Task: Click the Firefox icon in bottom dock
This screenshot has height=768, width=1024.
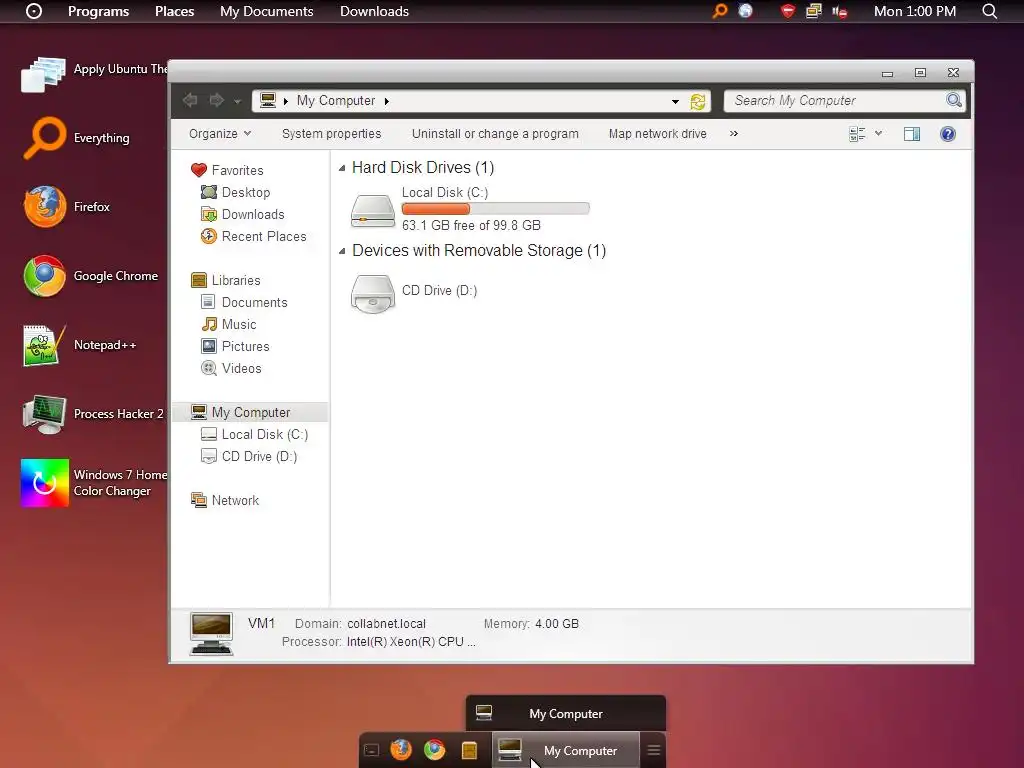Action: [401, 750]
